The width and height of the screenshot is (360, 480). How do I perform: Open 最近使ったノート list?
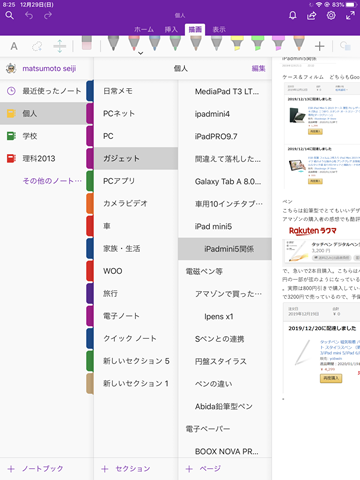point(43,91)
